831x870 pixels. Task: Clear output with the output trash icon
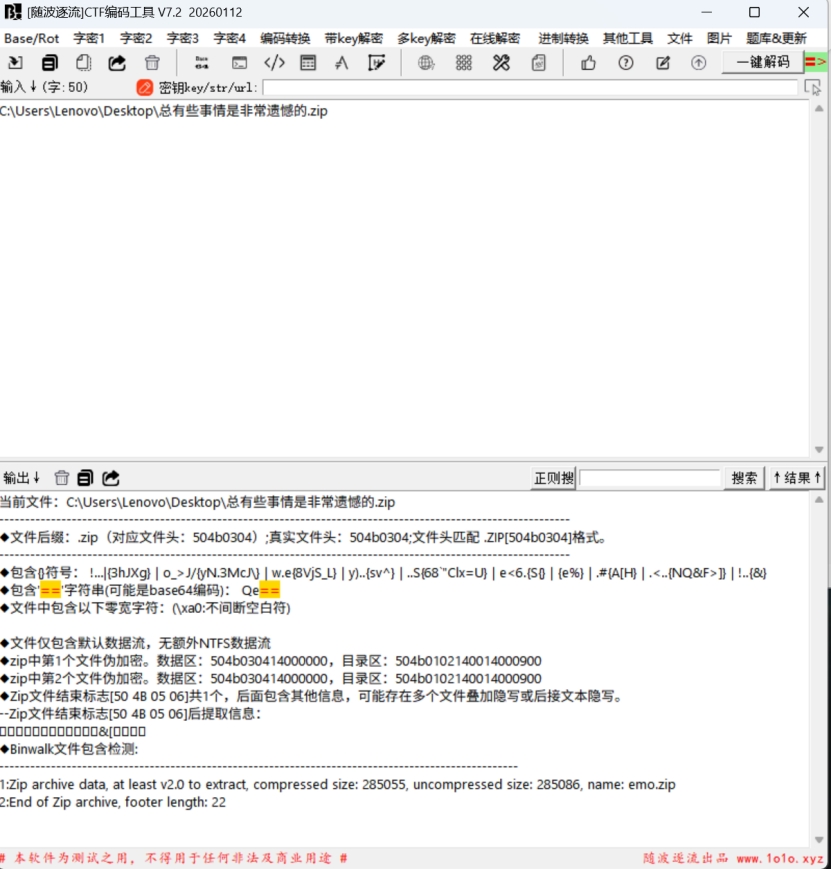(62, 478)
